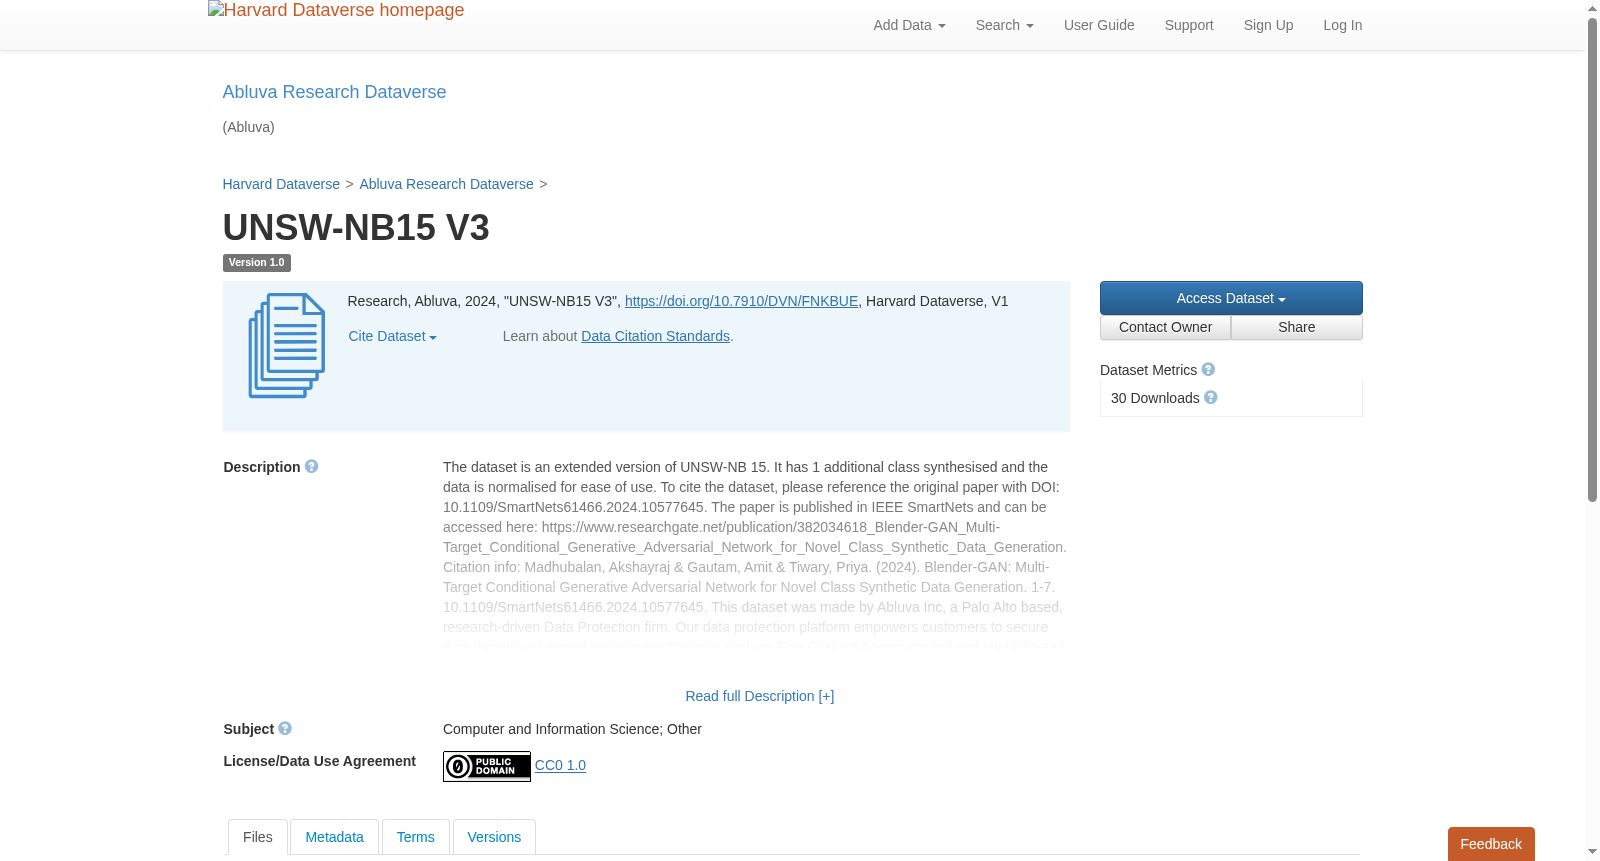Switch to the Files tab
Screen dimensions: 1600x861
click(258, 837)
